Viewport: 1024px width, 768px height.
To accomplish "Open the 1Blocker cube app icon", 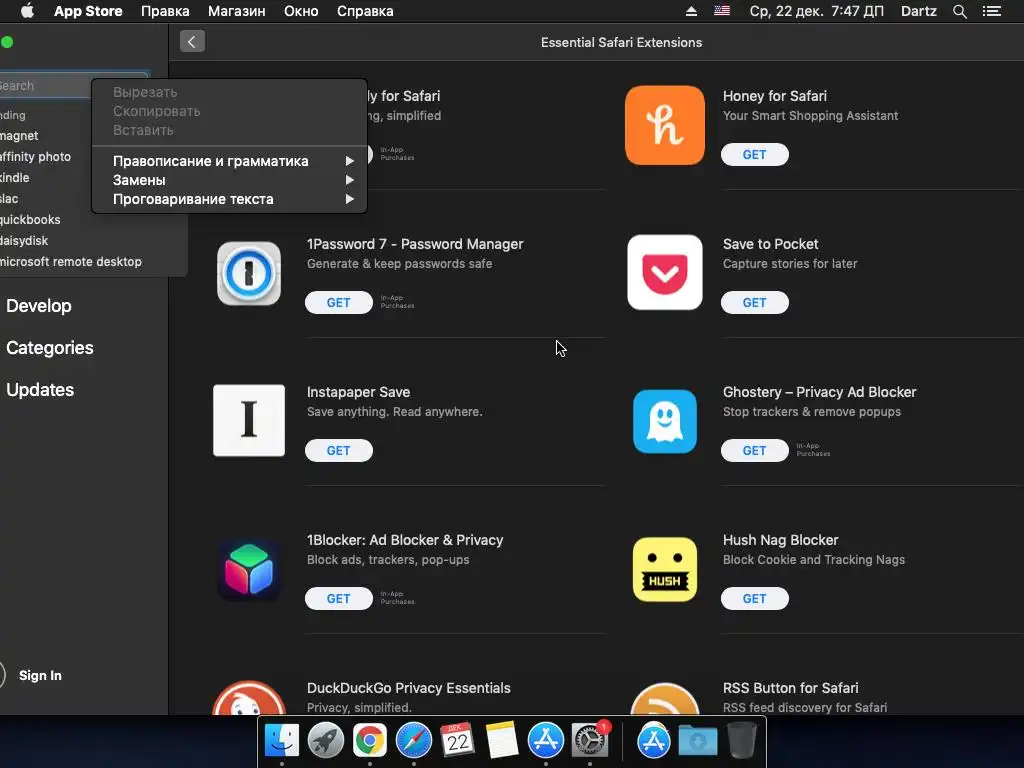I will coord(249,569).
